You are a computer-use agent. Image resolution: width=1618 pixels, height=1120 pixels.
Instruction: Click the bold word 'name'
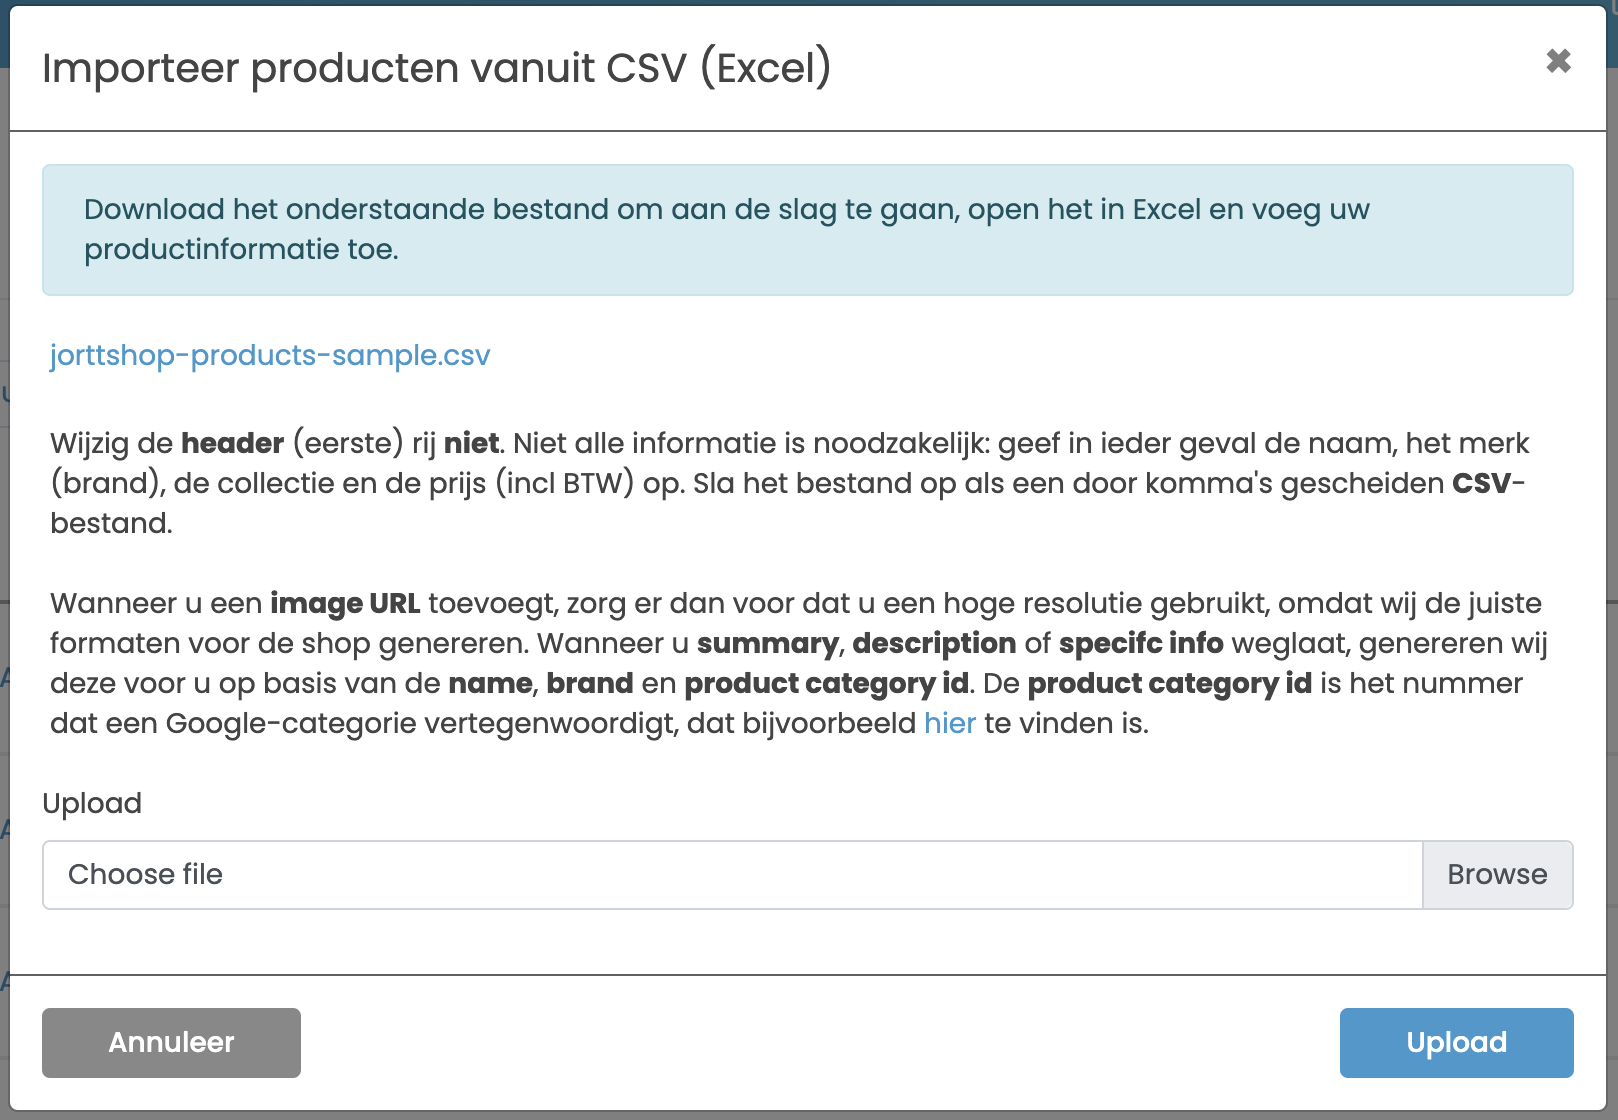tap(490, 683)
